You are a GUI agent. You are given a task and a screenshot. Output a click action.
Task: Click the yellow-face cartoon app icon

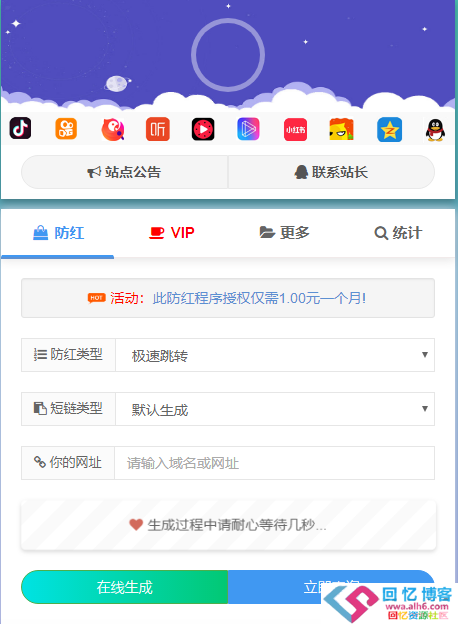tap(341, 129)
